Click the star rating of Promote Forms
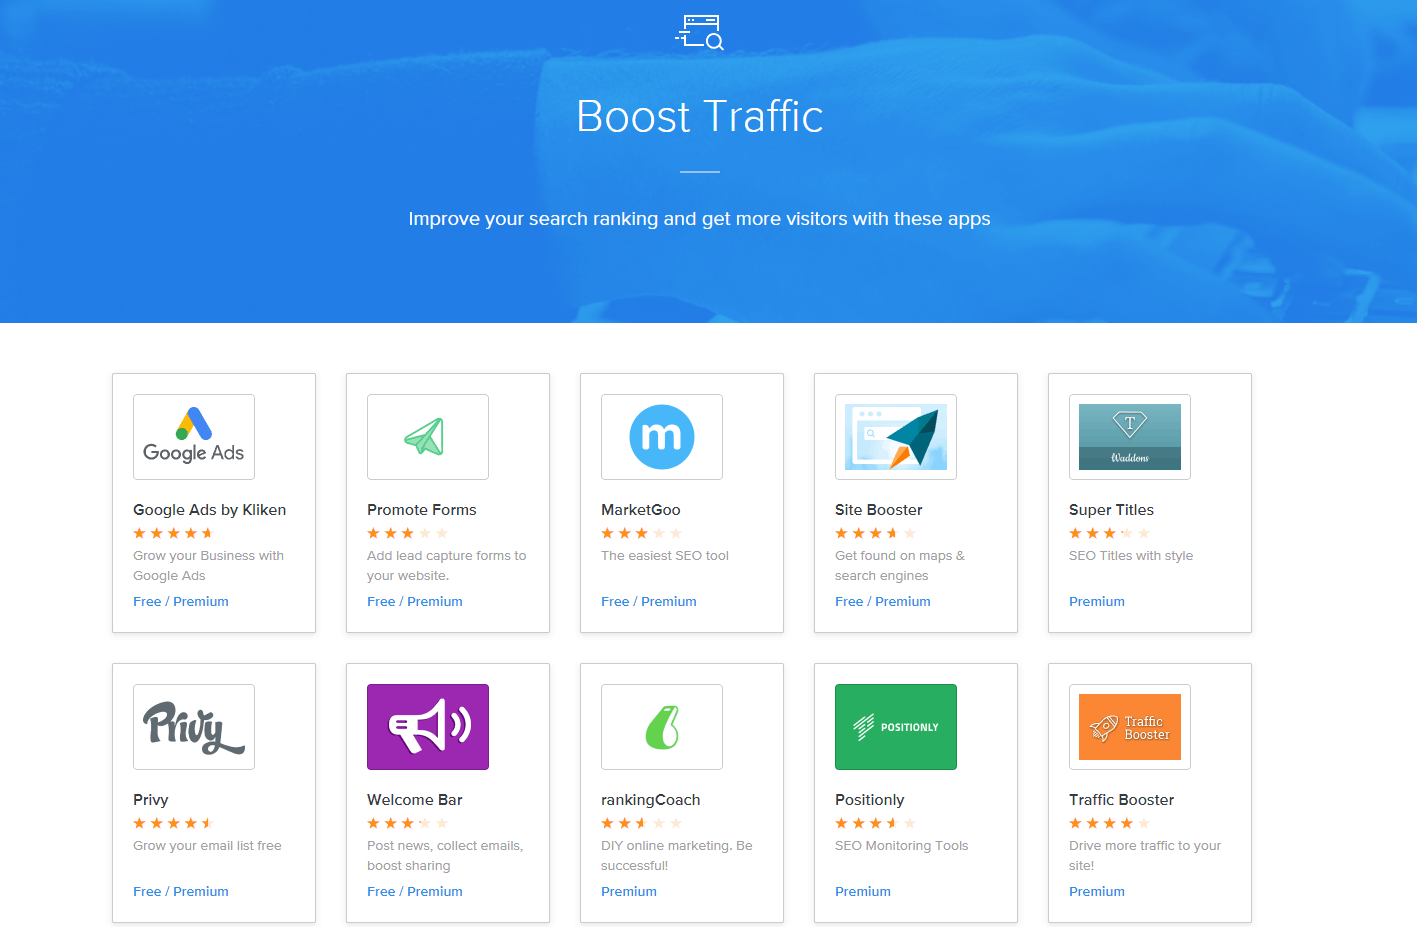 tap(408, 533)
